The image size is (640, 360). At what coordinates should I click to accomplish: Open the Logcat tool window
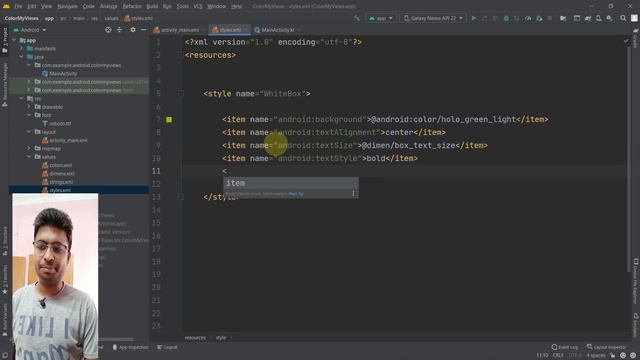[x=167, y=347]
